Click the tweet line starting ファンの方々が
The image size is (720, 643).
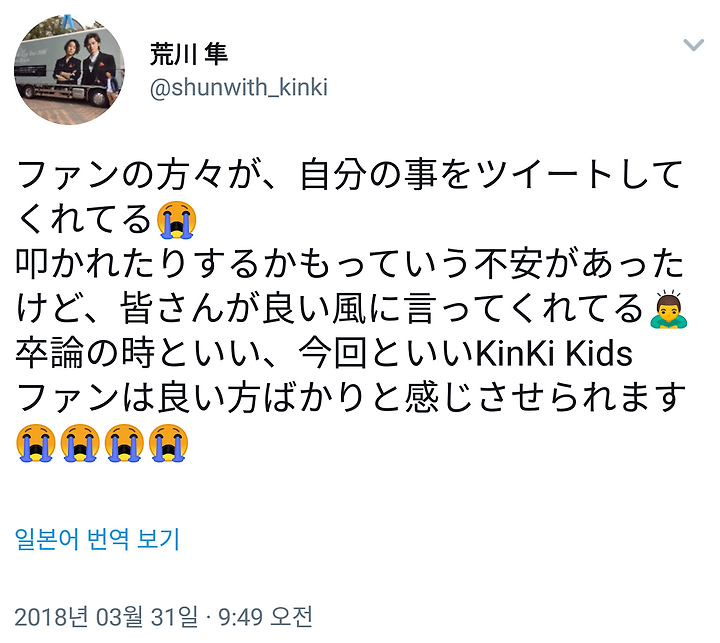[349, 175]
